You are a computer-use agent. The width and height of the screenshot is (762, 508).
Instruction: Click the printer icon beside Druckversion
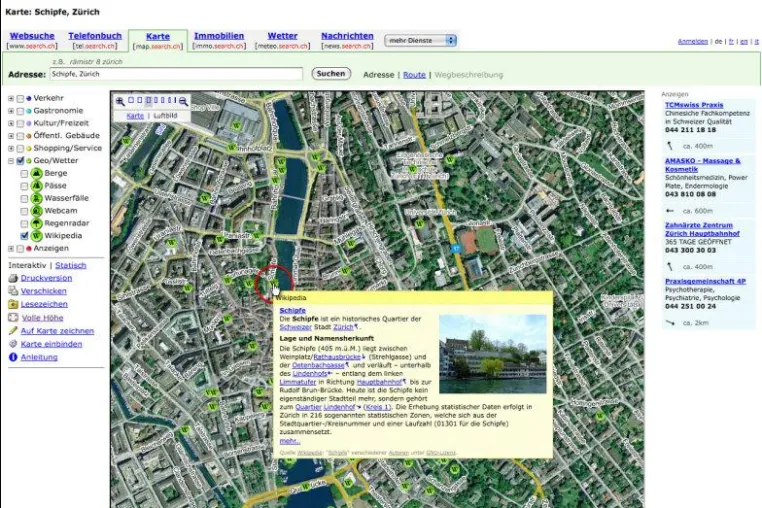click(13, 278)
